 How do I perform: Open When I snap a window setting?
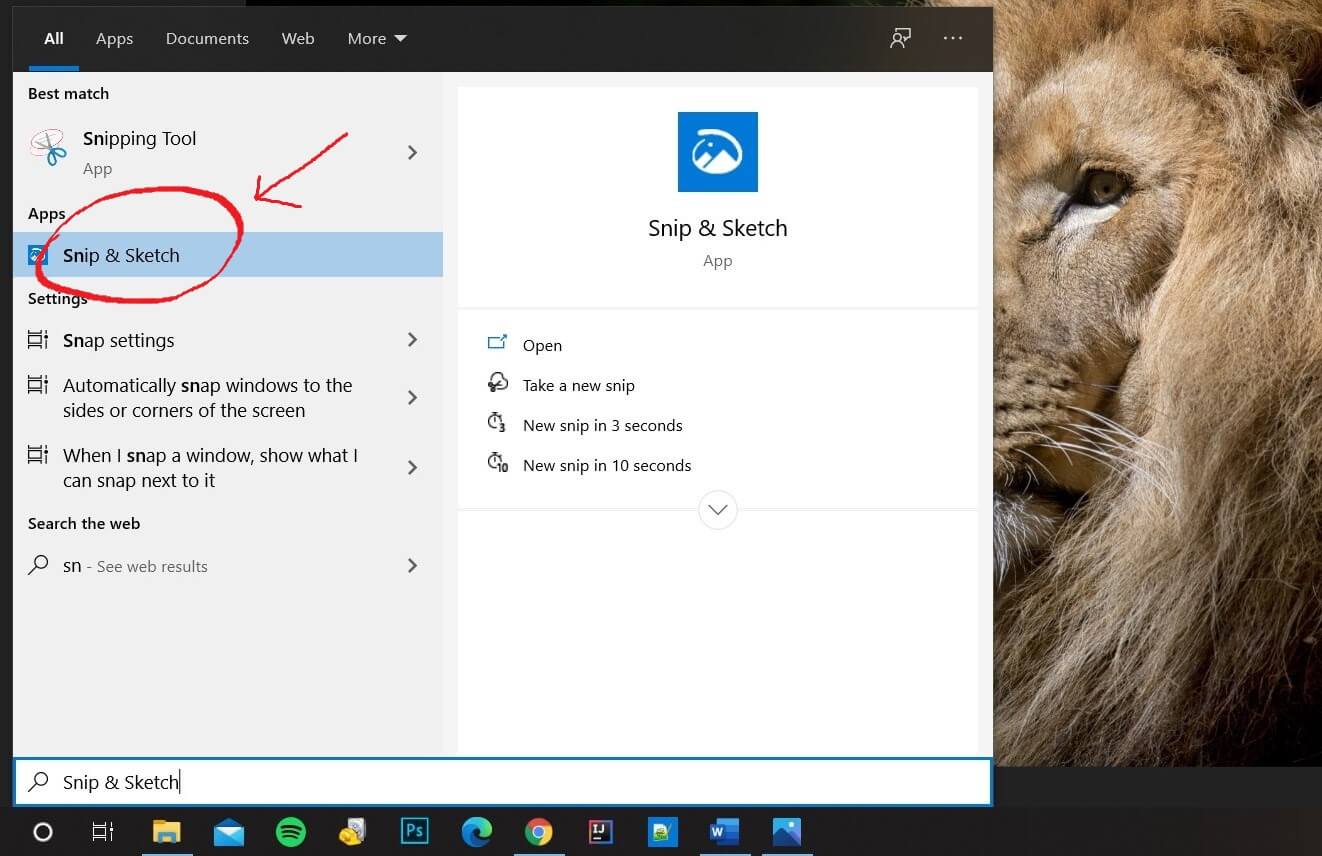point(210,468)
